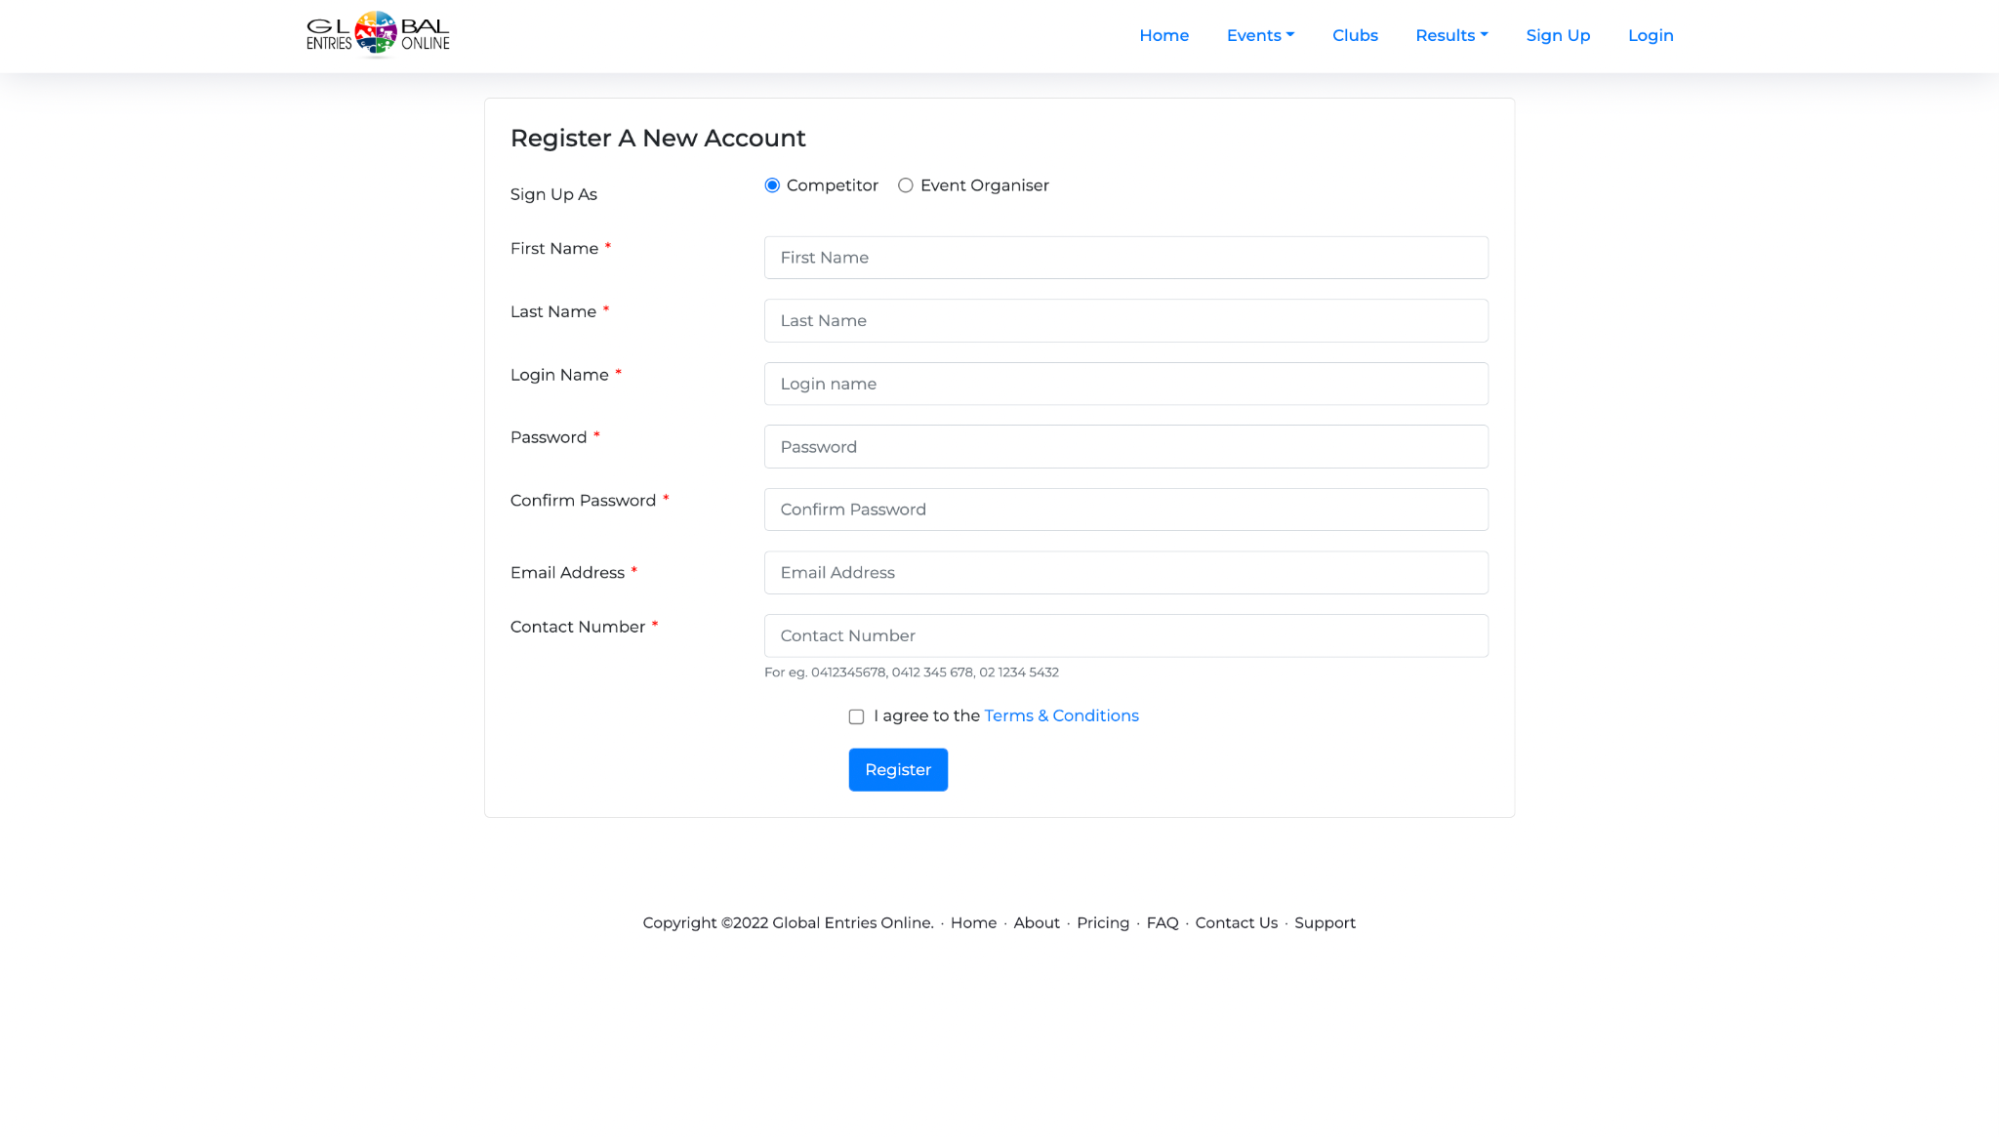
Task: Click Sign Up in the navigation bar
Action: pos(1558,36)
